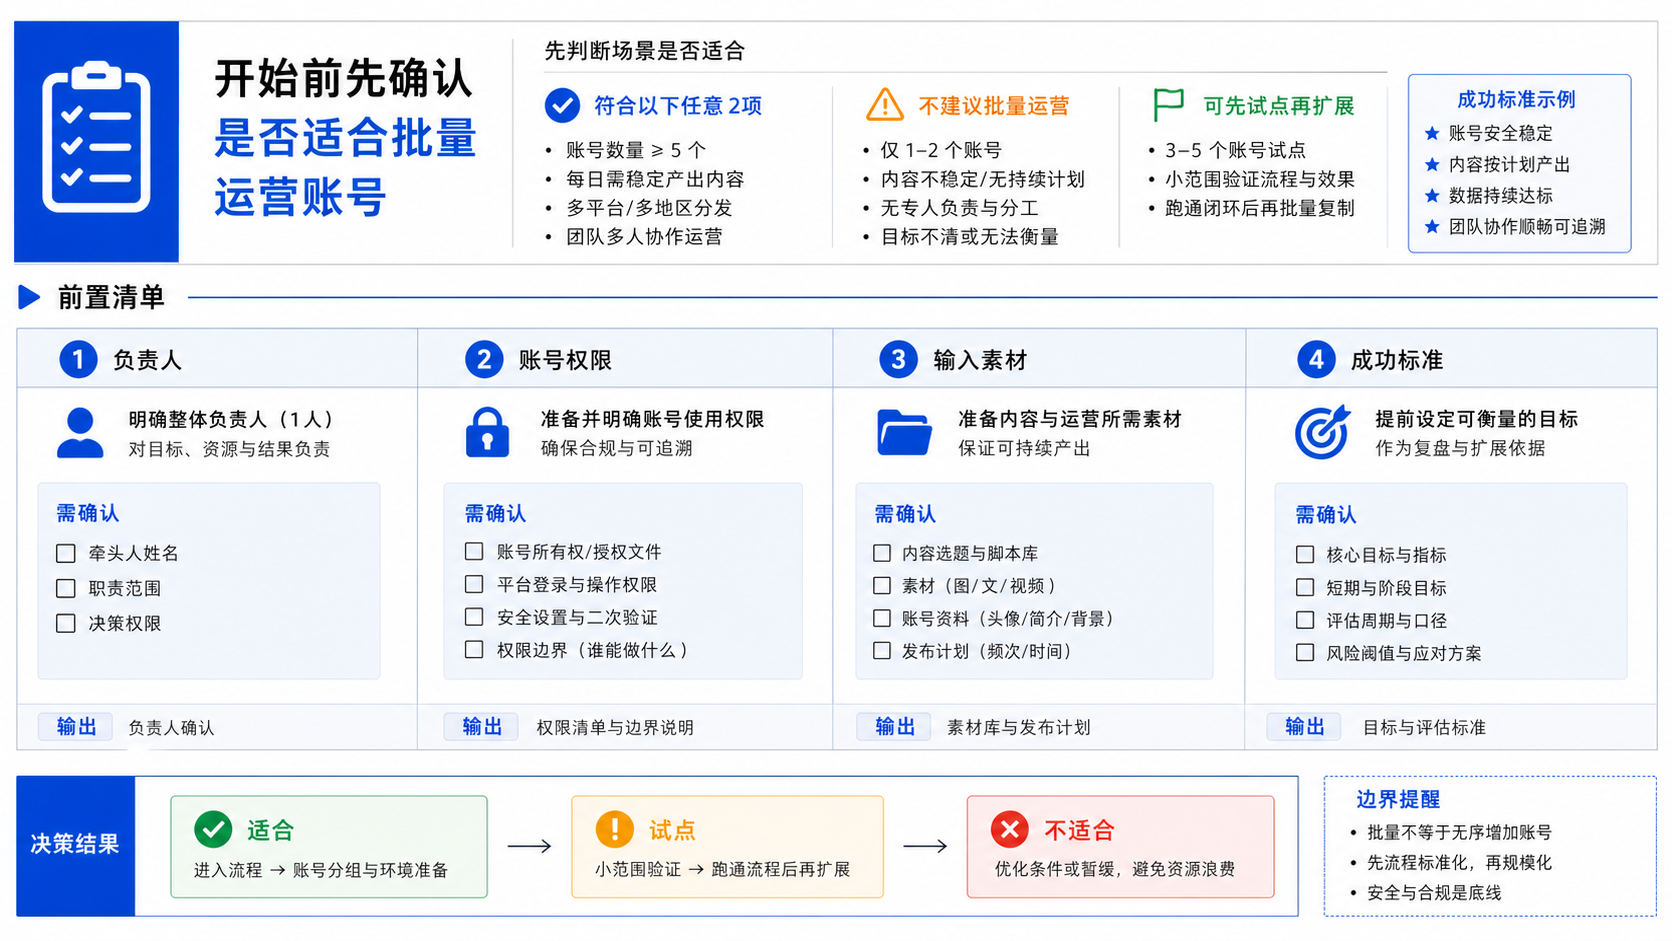Click the text 3–5 个账号试点
Viewport: 1672px width, 941px height.
1235,150
